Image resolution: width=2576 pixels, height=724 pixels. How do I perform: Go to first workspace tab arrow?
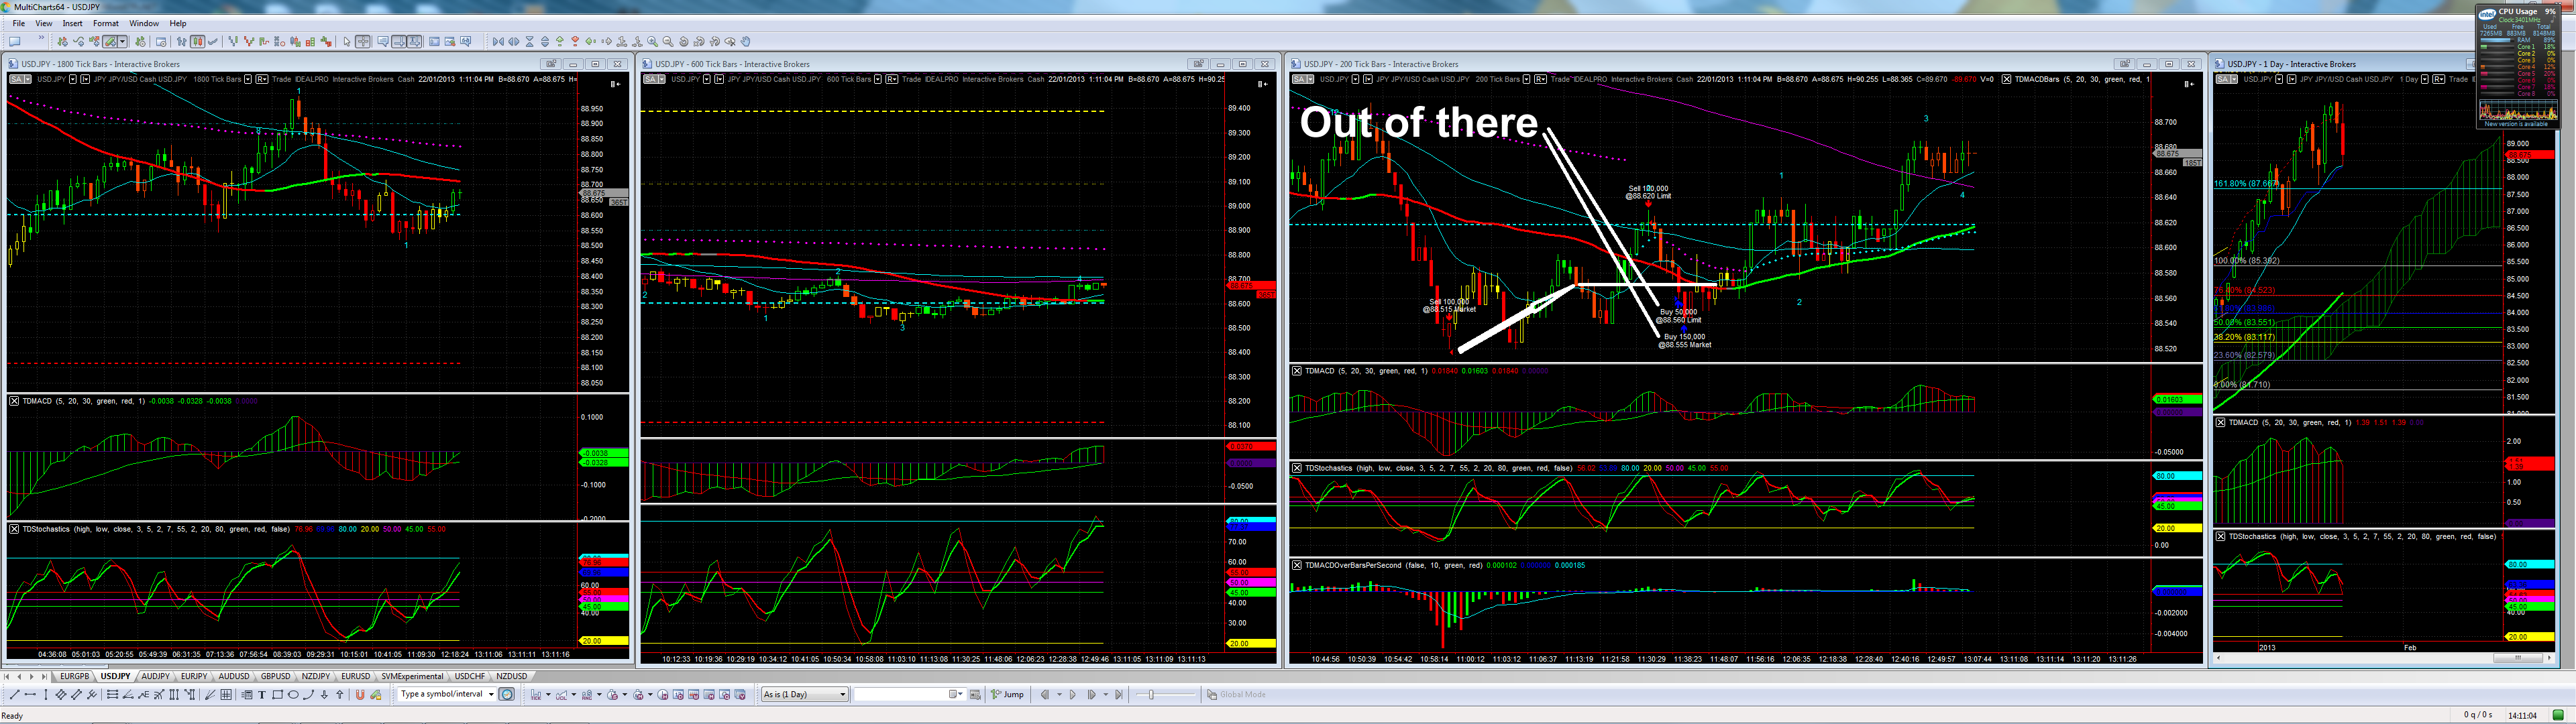pos(7,677)
